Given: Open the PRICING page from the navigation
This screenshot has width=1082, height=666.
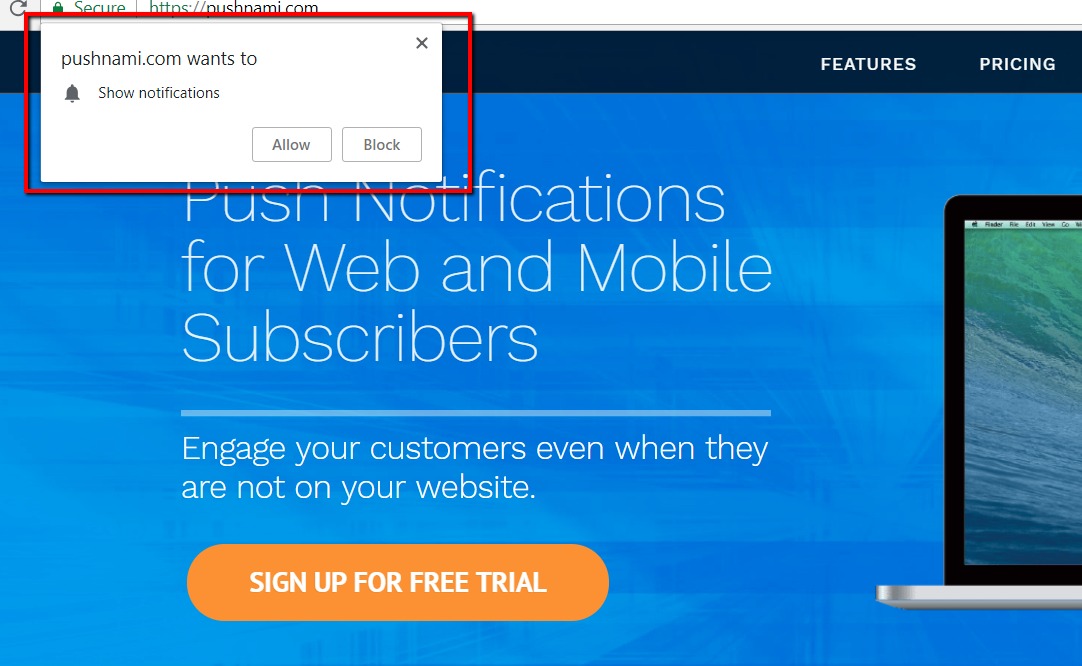Looking at the screenshot, I should click(x=1017, y=64).
